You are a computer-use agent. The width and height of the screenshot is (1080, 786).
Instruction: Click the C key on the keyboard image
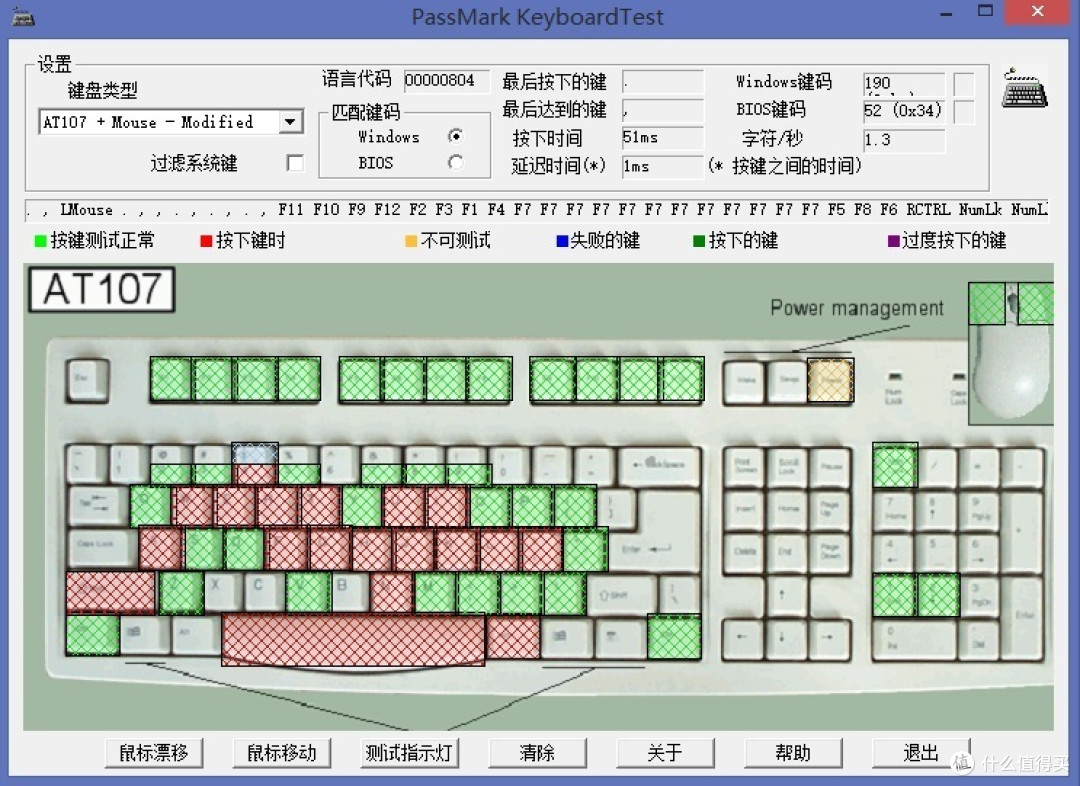(x=263, y=592)
